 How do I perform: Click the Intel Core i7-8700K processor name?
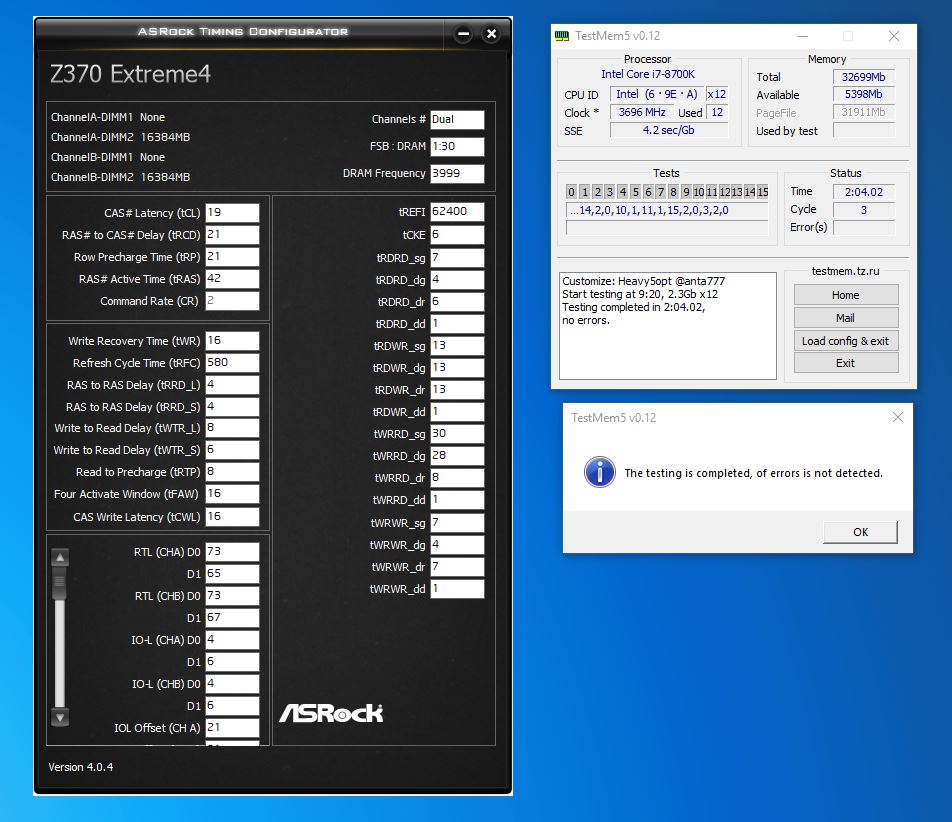point(648,74)
